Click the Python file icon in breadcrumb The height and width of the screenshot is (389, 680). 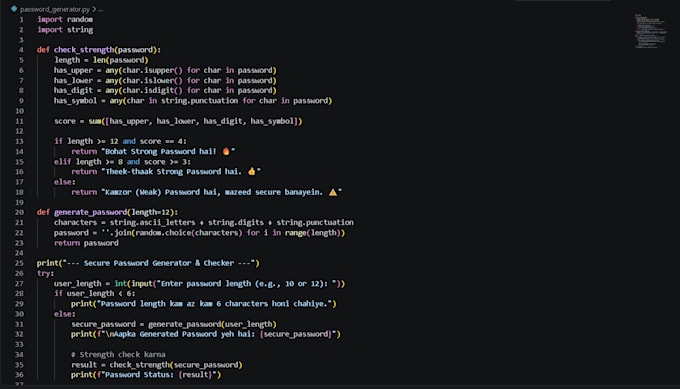click(x=14, y=9)
